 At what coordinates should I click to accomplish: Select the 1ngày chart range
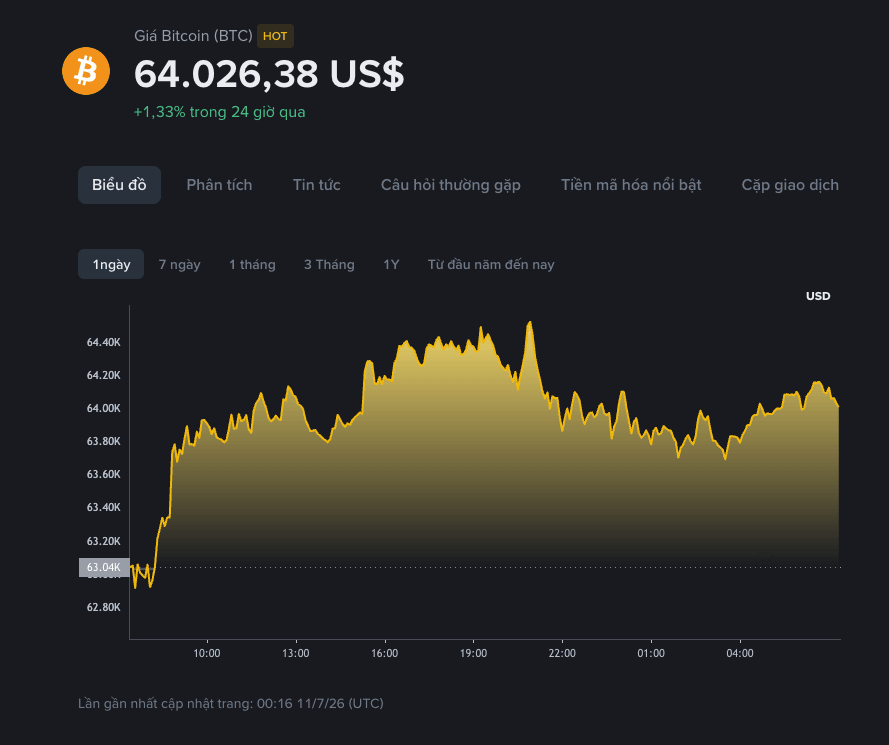(x=111, y=264)
